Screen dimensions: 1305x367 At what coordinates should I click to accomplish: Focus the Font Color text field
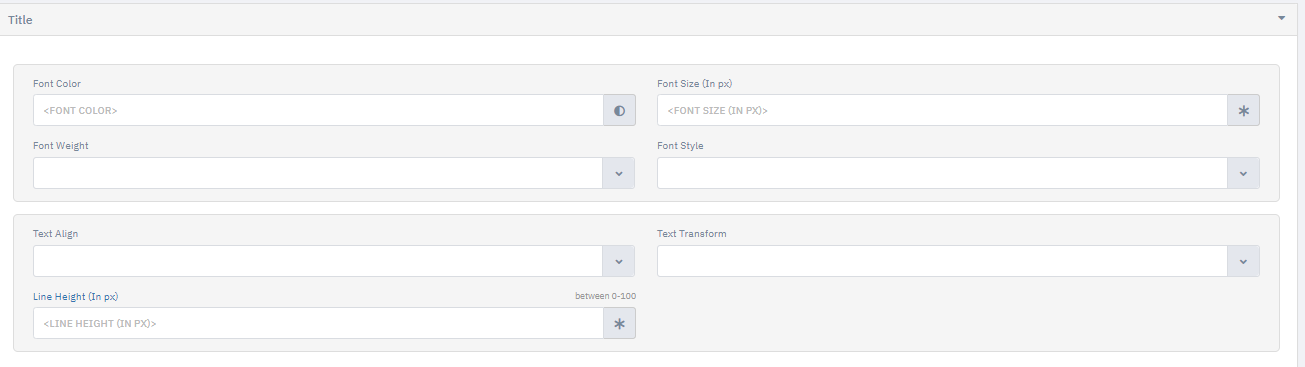point(318,110)
